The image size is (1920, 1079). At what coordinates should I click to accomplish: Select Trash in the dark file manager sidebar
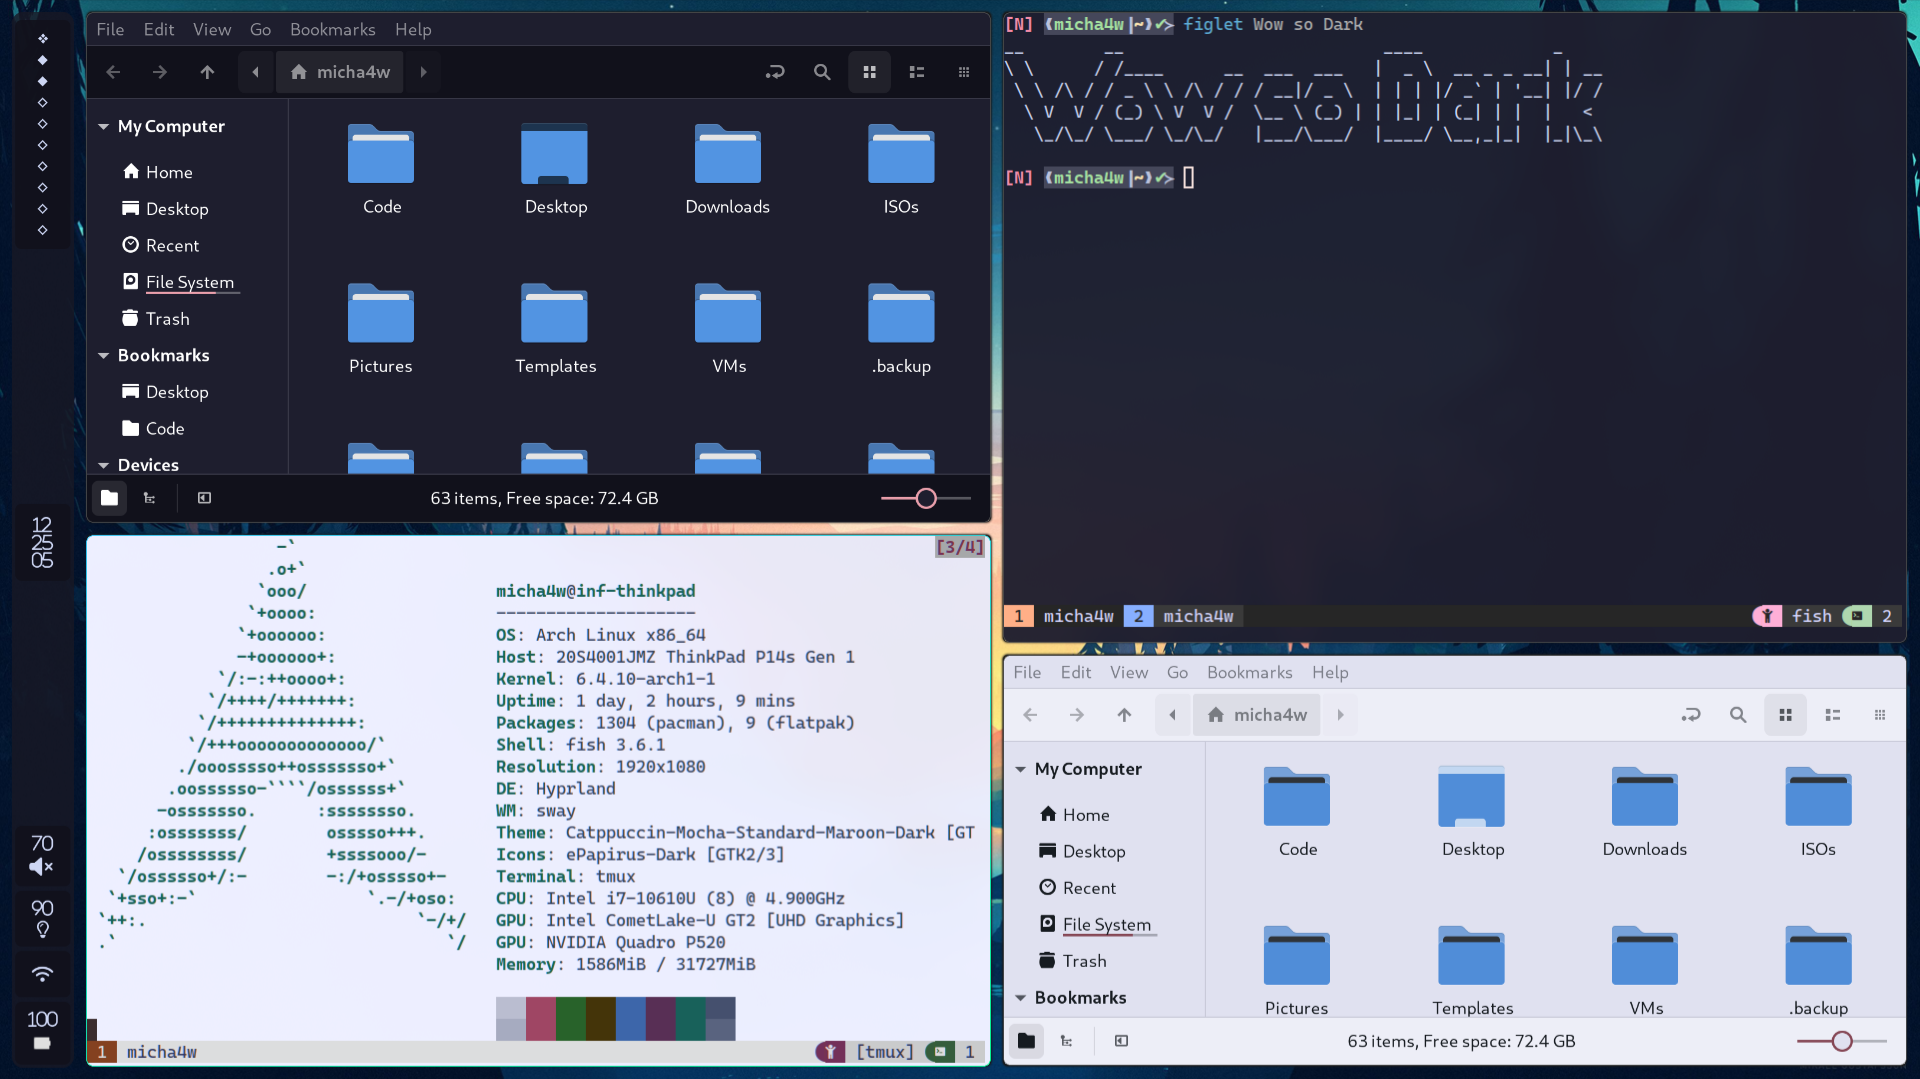pyautogui.click(x=156, y=318)
